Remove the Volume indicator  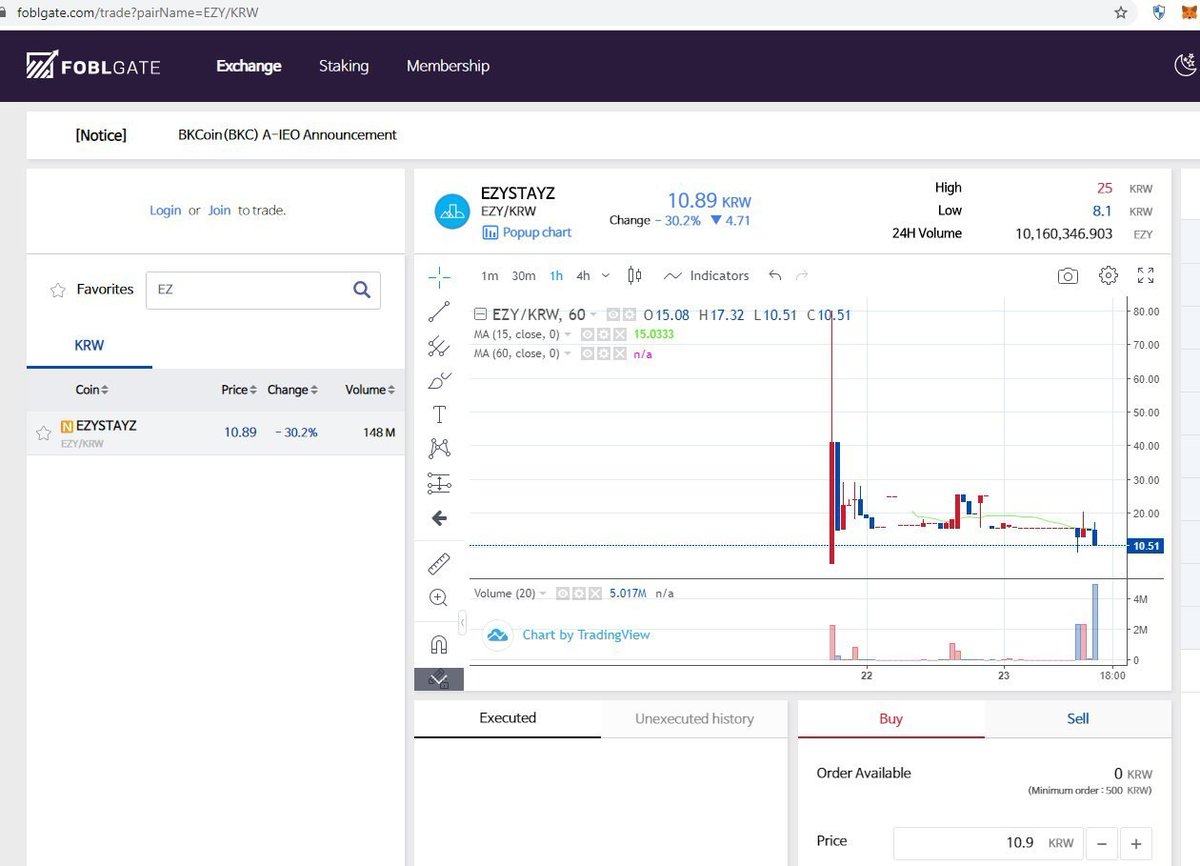[x=595, y=593]
